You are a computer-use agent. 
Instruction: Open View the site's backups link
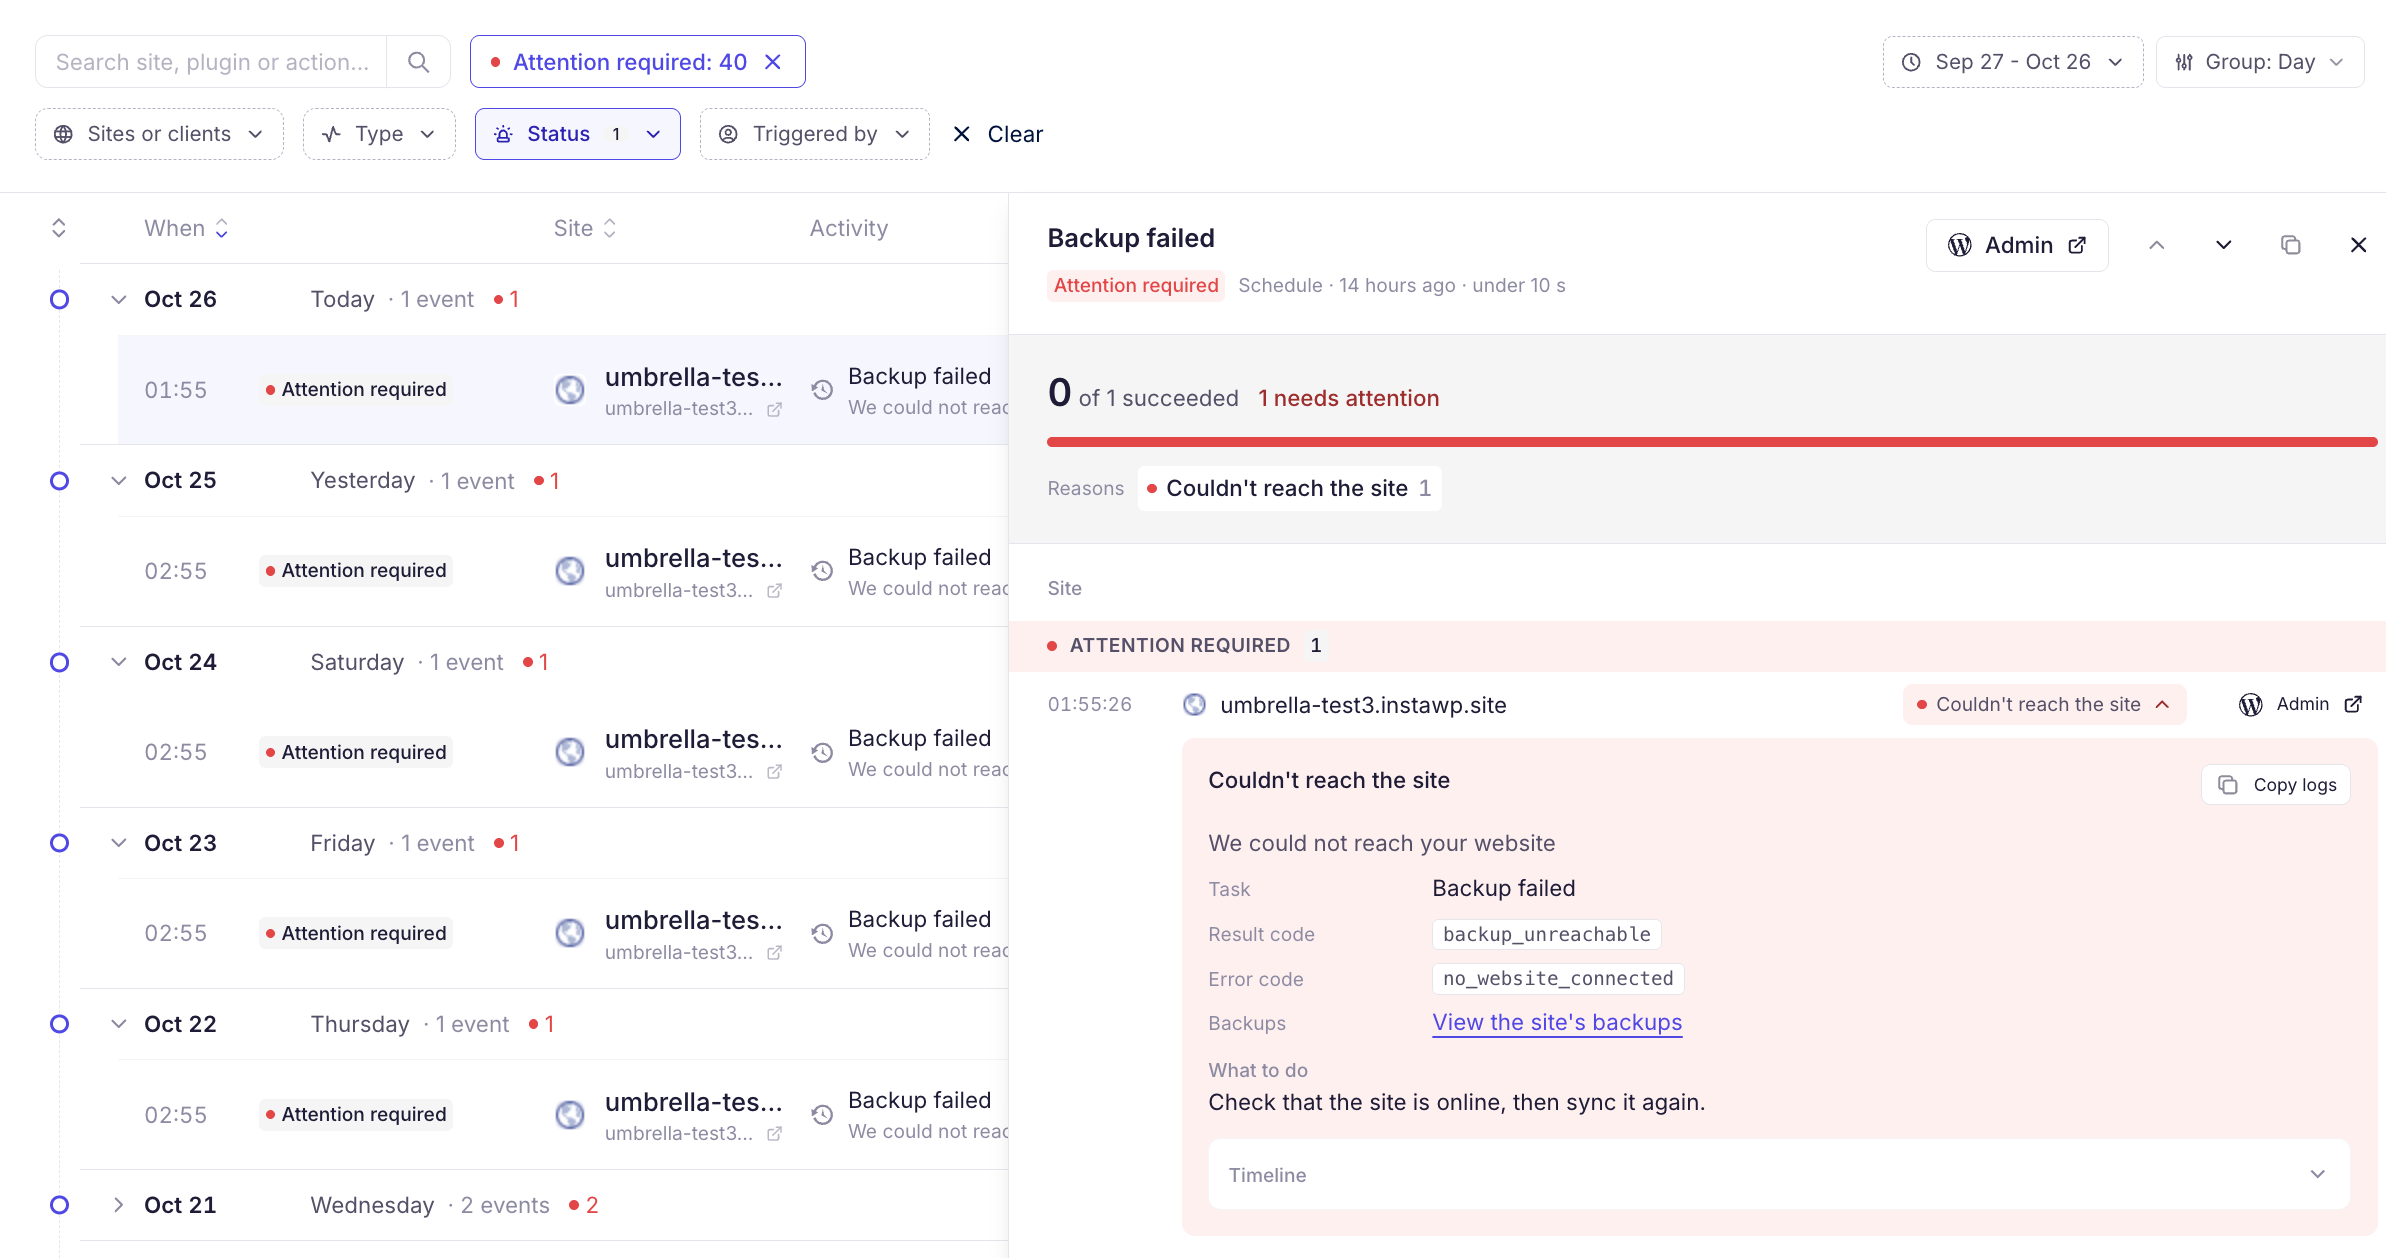[1557, 1022]
